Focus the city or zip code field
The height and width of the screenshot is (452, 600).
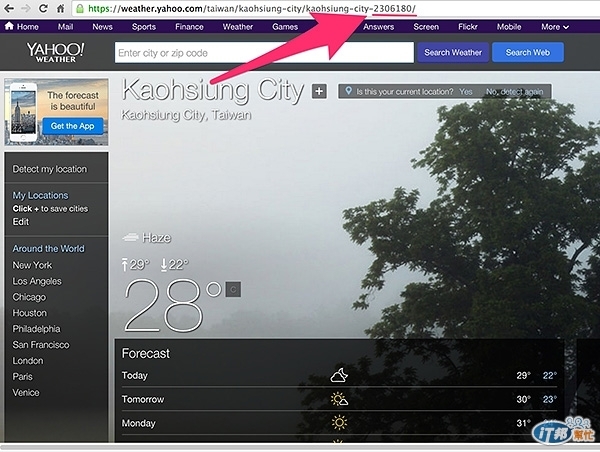(264, 52)
